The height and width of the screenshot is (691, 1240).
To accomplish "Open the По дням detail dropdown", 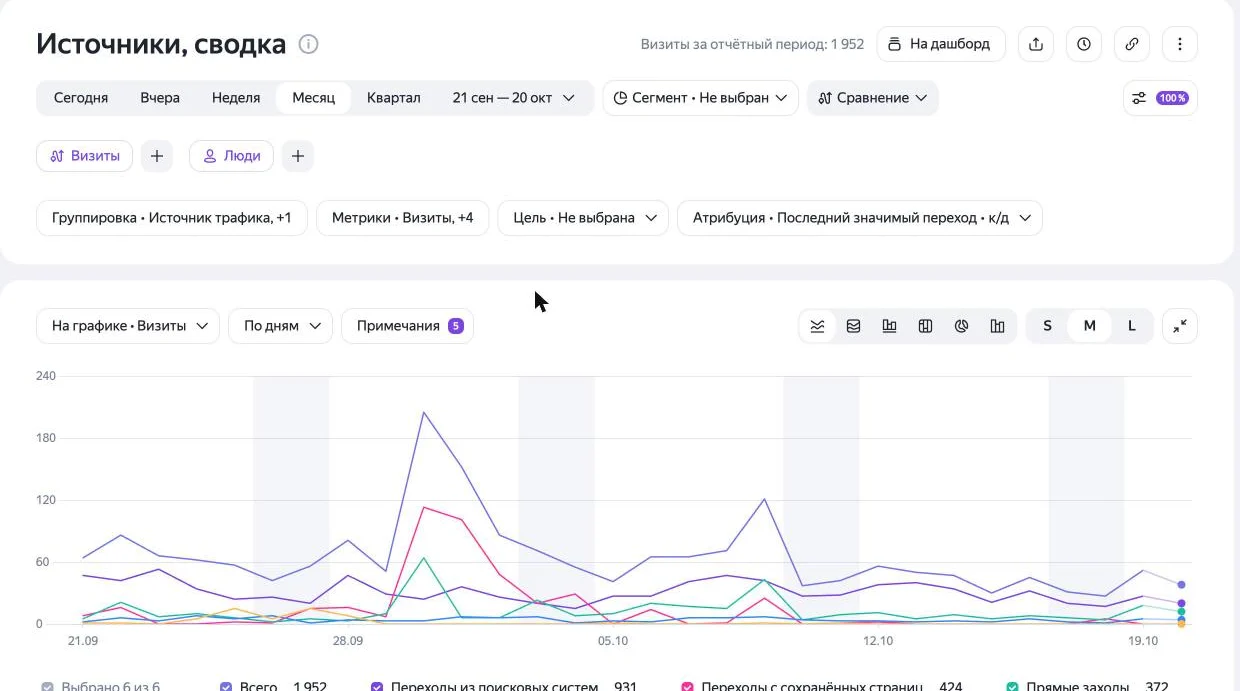I will click(281, 326).
